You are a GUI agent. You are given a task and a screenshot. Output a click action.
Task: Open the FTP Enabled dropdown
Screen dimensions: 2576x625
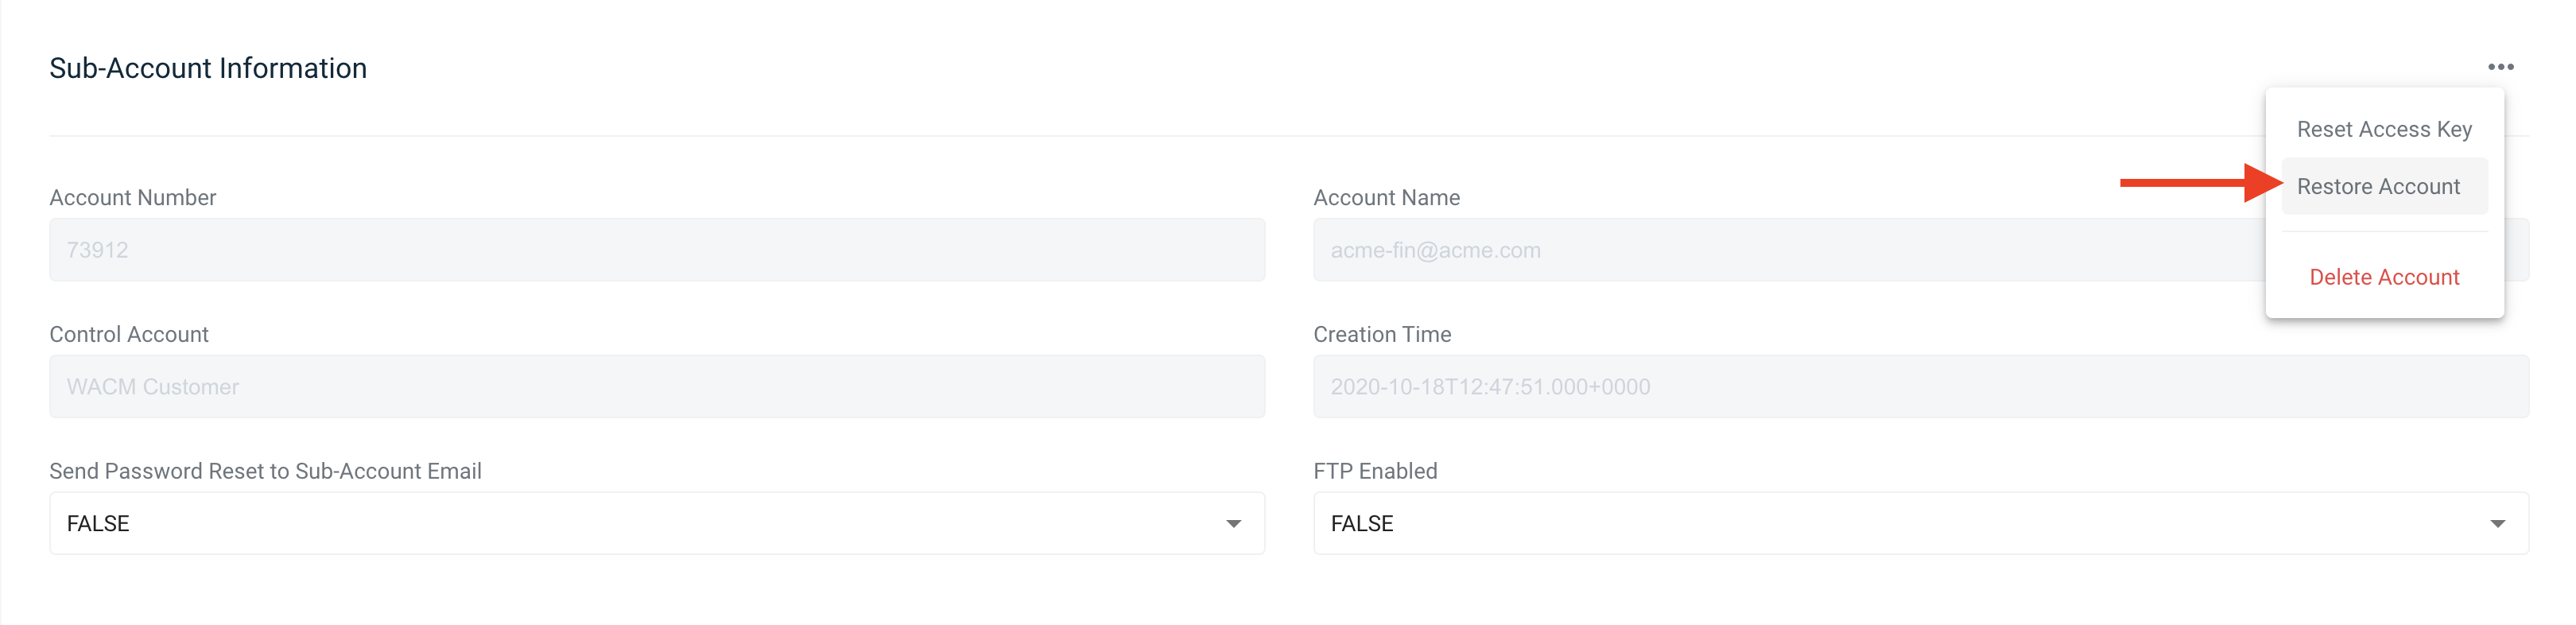(x=1920, y=523)
